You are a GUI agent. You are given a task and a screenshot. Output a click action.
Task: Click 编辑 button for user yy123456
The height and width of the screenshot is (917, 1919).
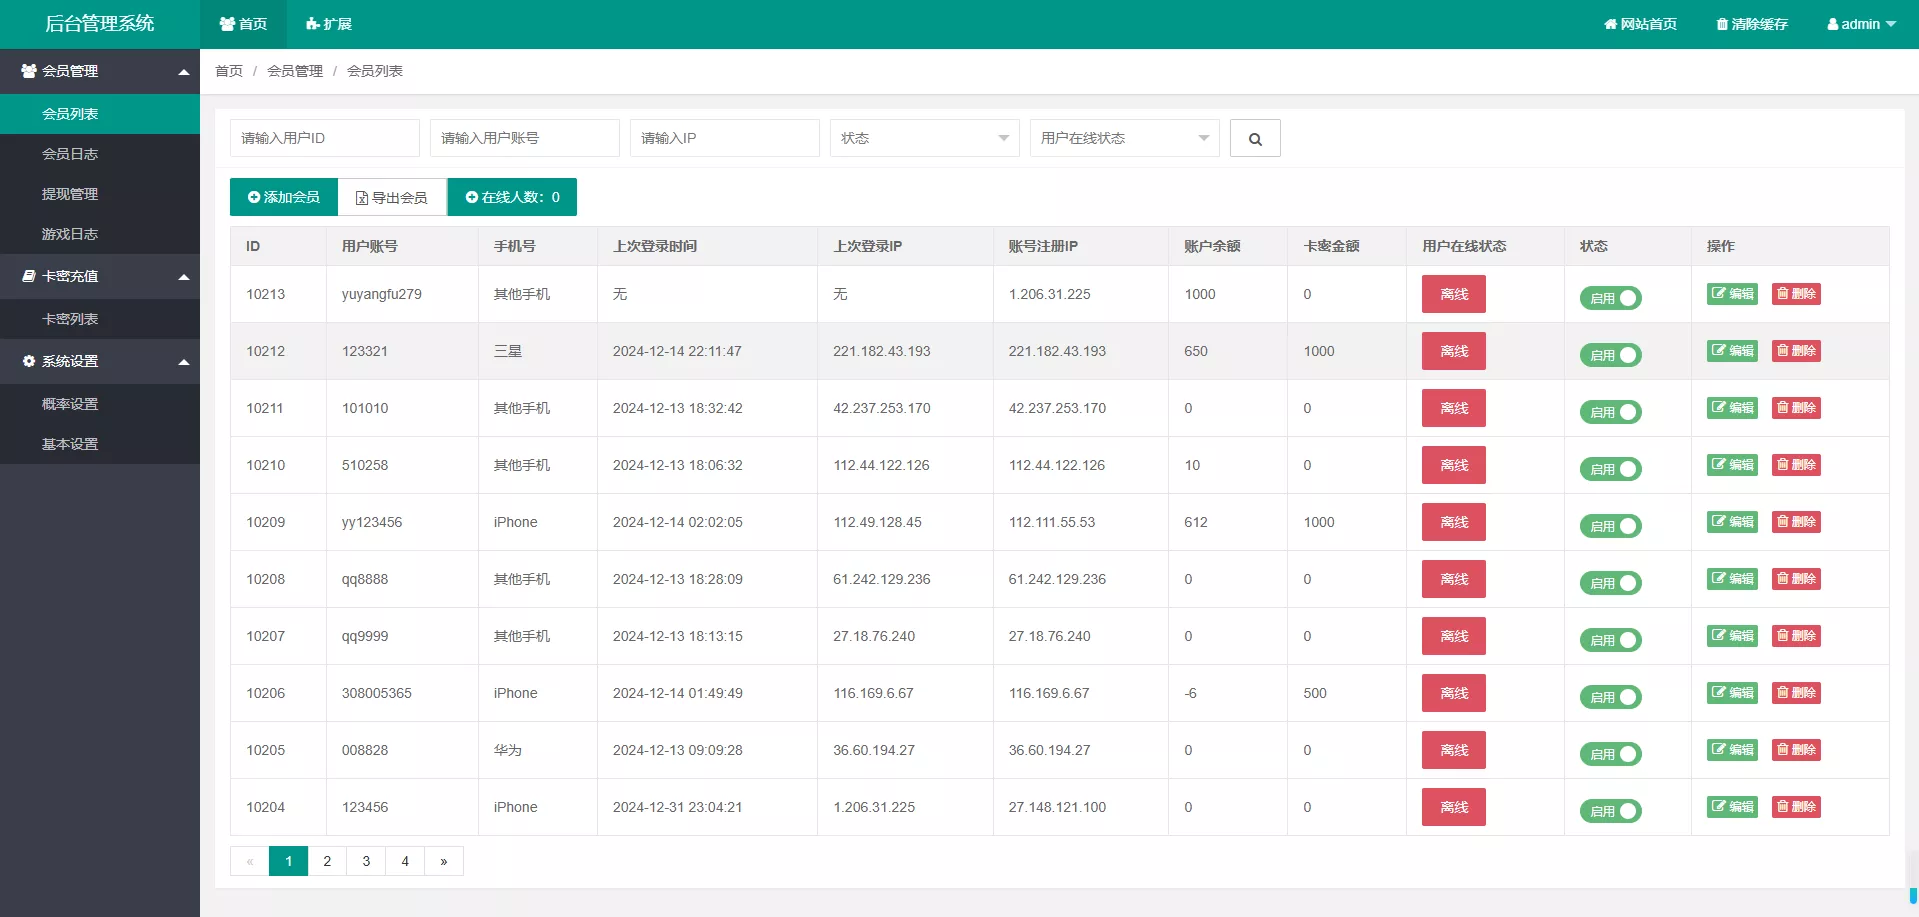point(1731,521)
